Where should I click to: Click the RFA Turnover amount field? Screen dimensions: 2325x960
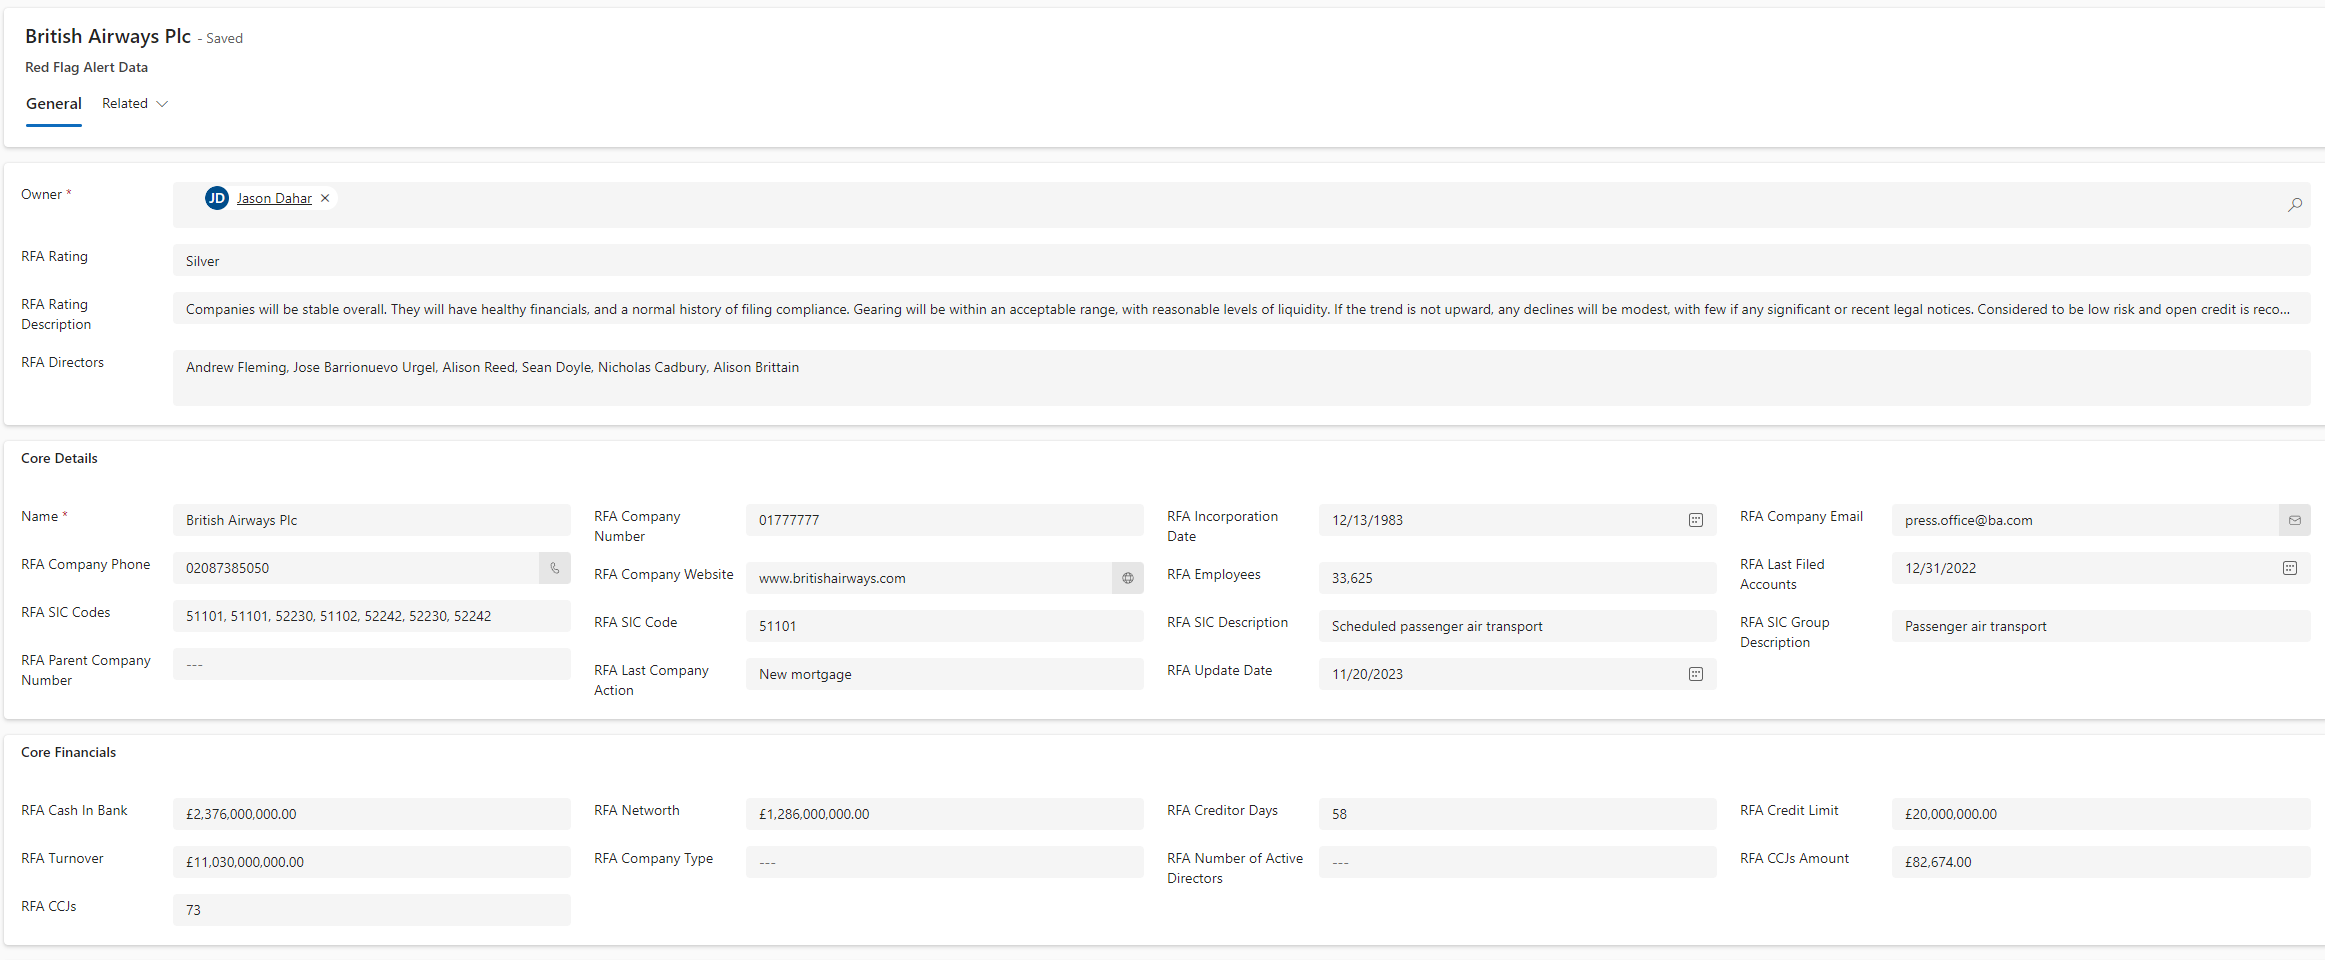(372, 862)
